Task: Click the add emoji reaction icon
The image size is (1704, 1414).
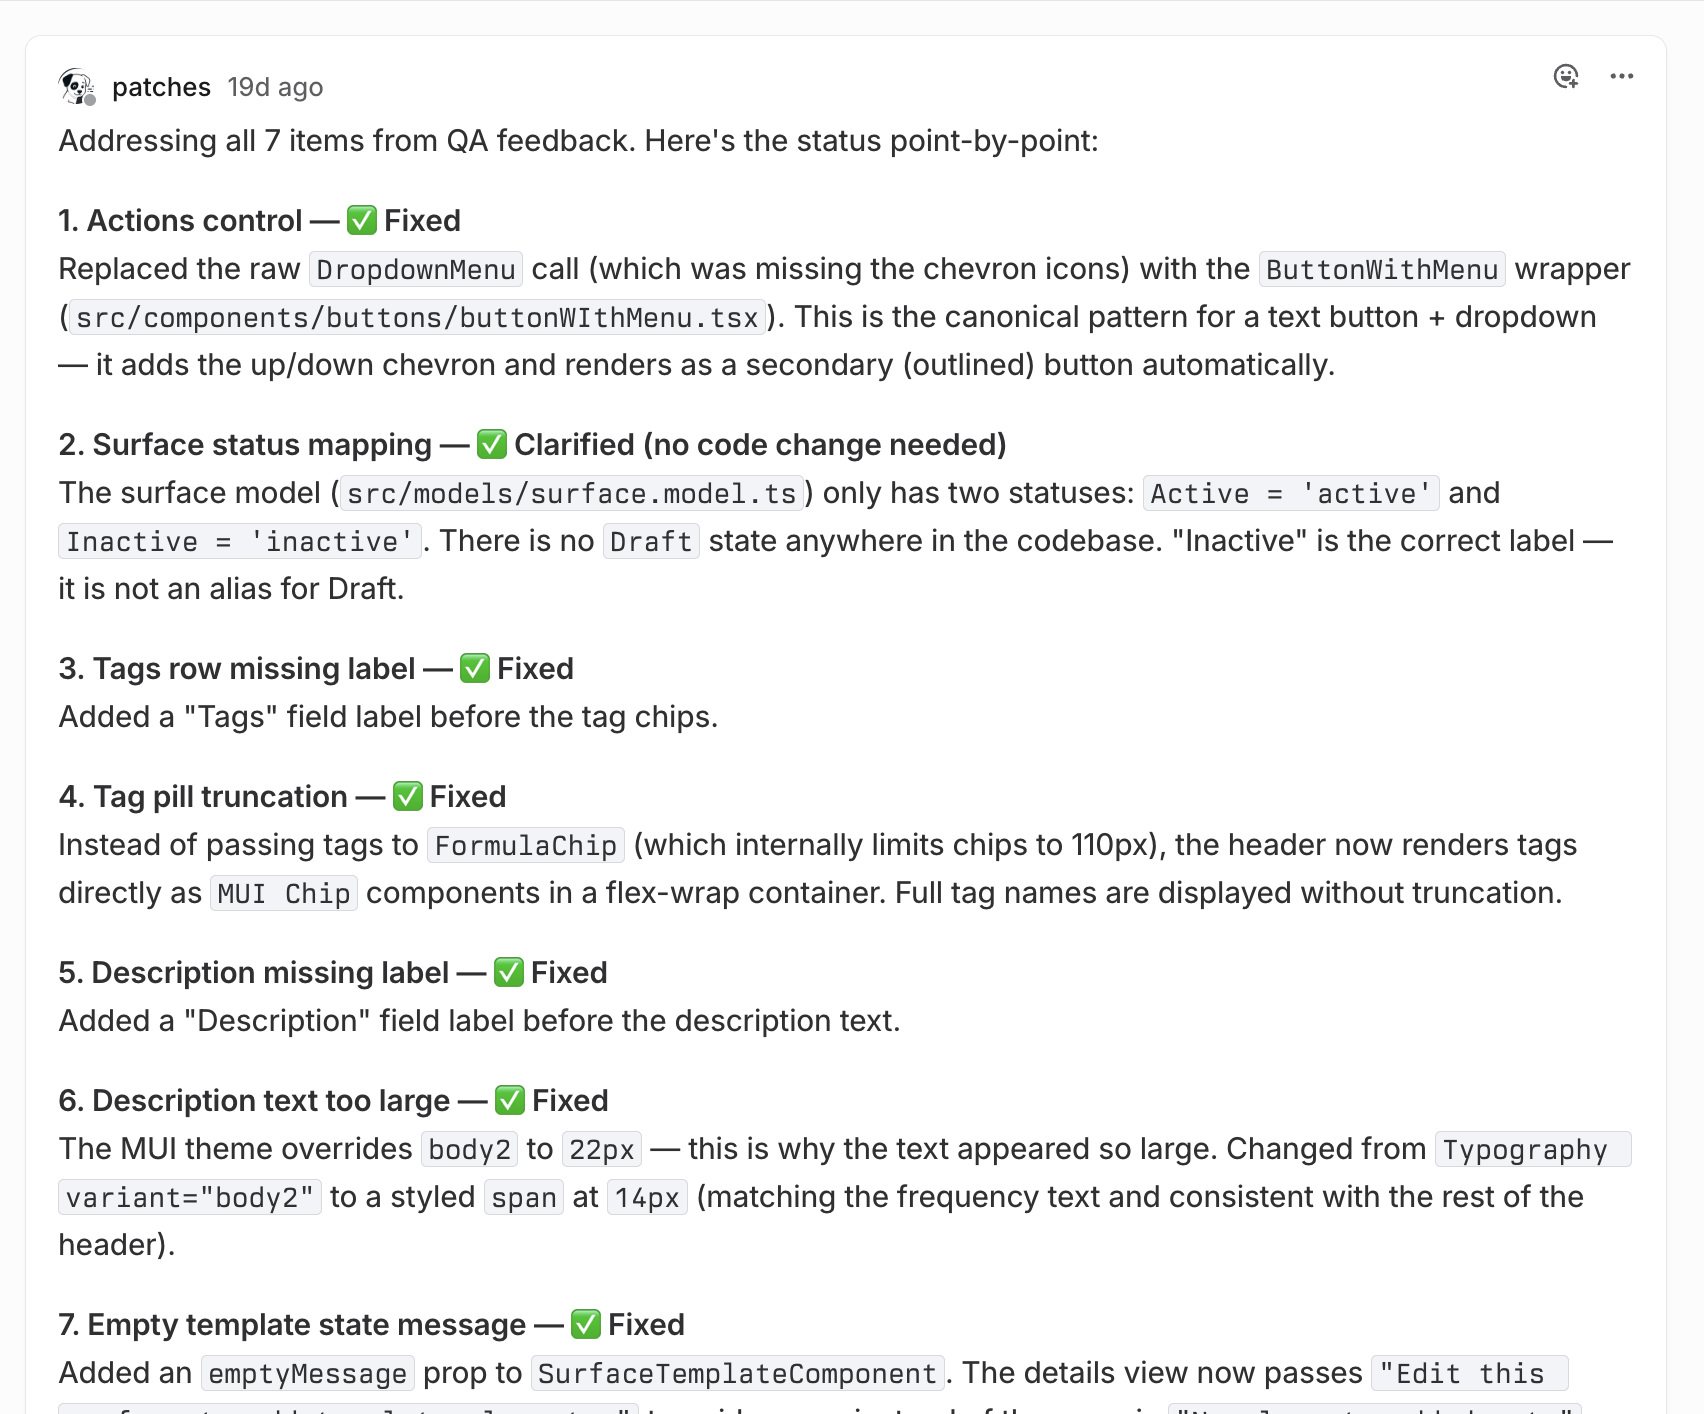Action: click(x=1566, y=76)
